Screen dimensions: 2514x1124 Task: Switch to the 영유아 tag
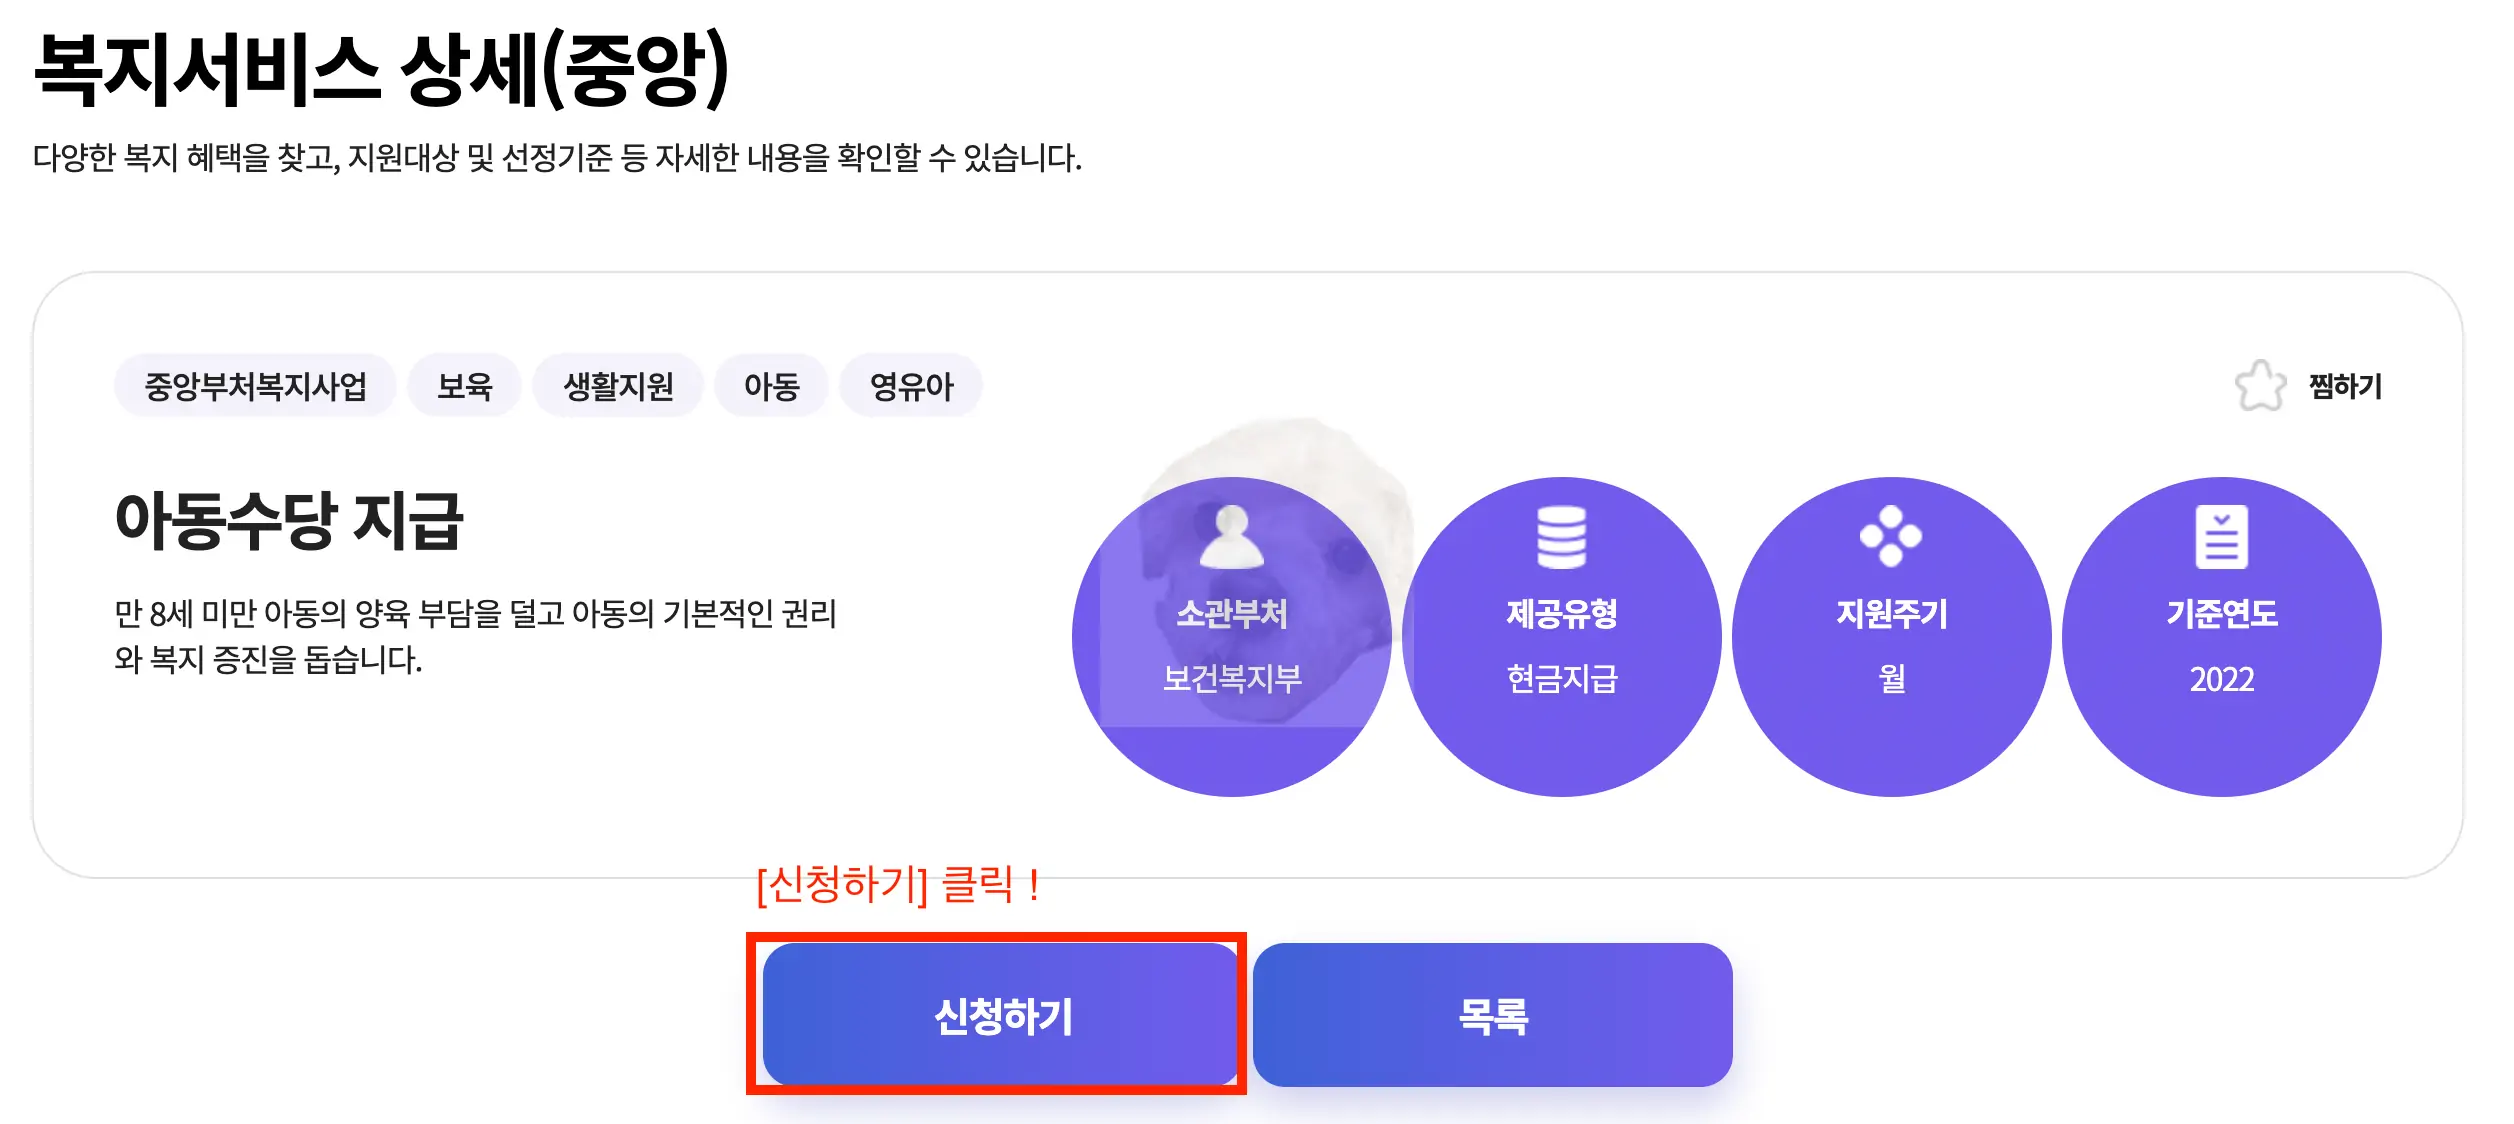click(911, 385)
